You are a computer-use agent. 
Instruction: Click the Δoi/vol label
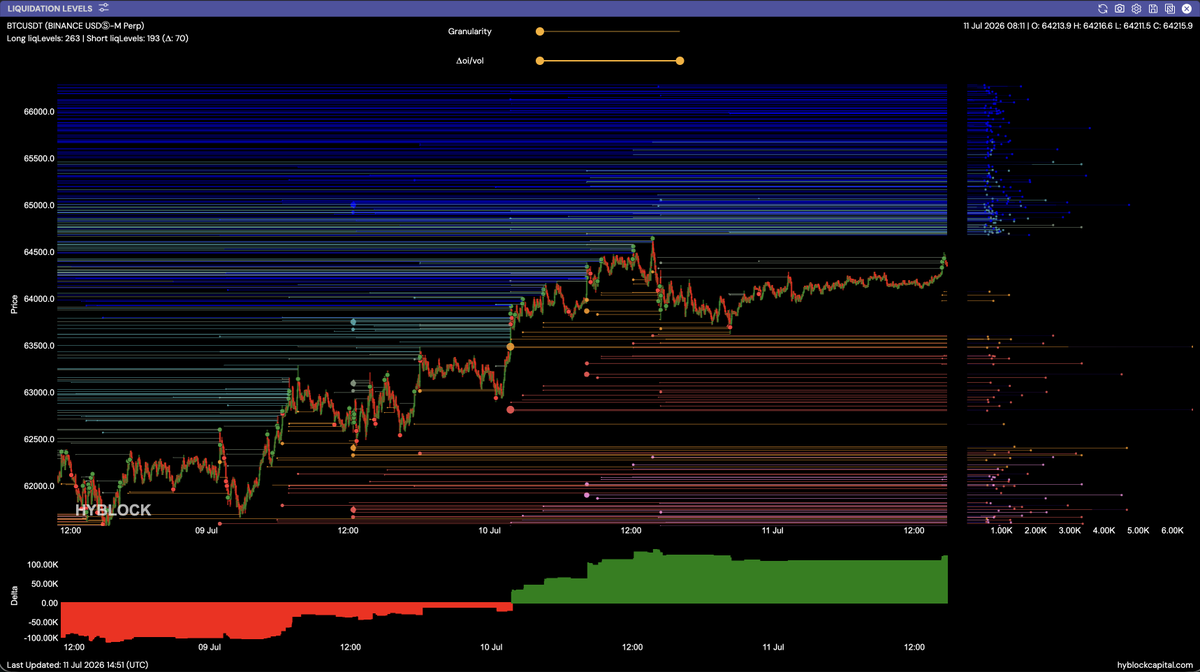(x=470, y=61)
